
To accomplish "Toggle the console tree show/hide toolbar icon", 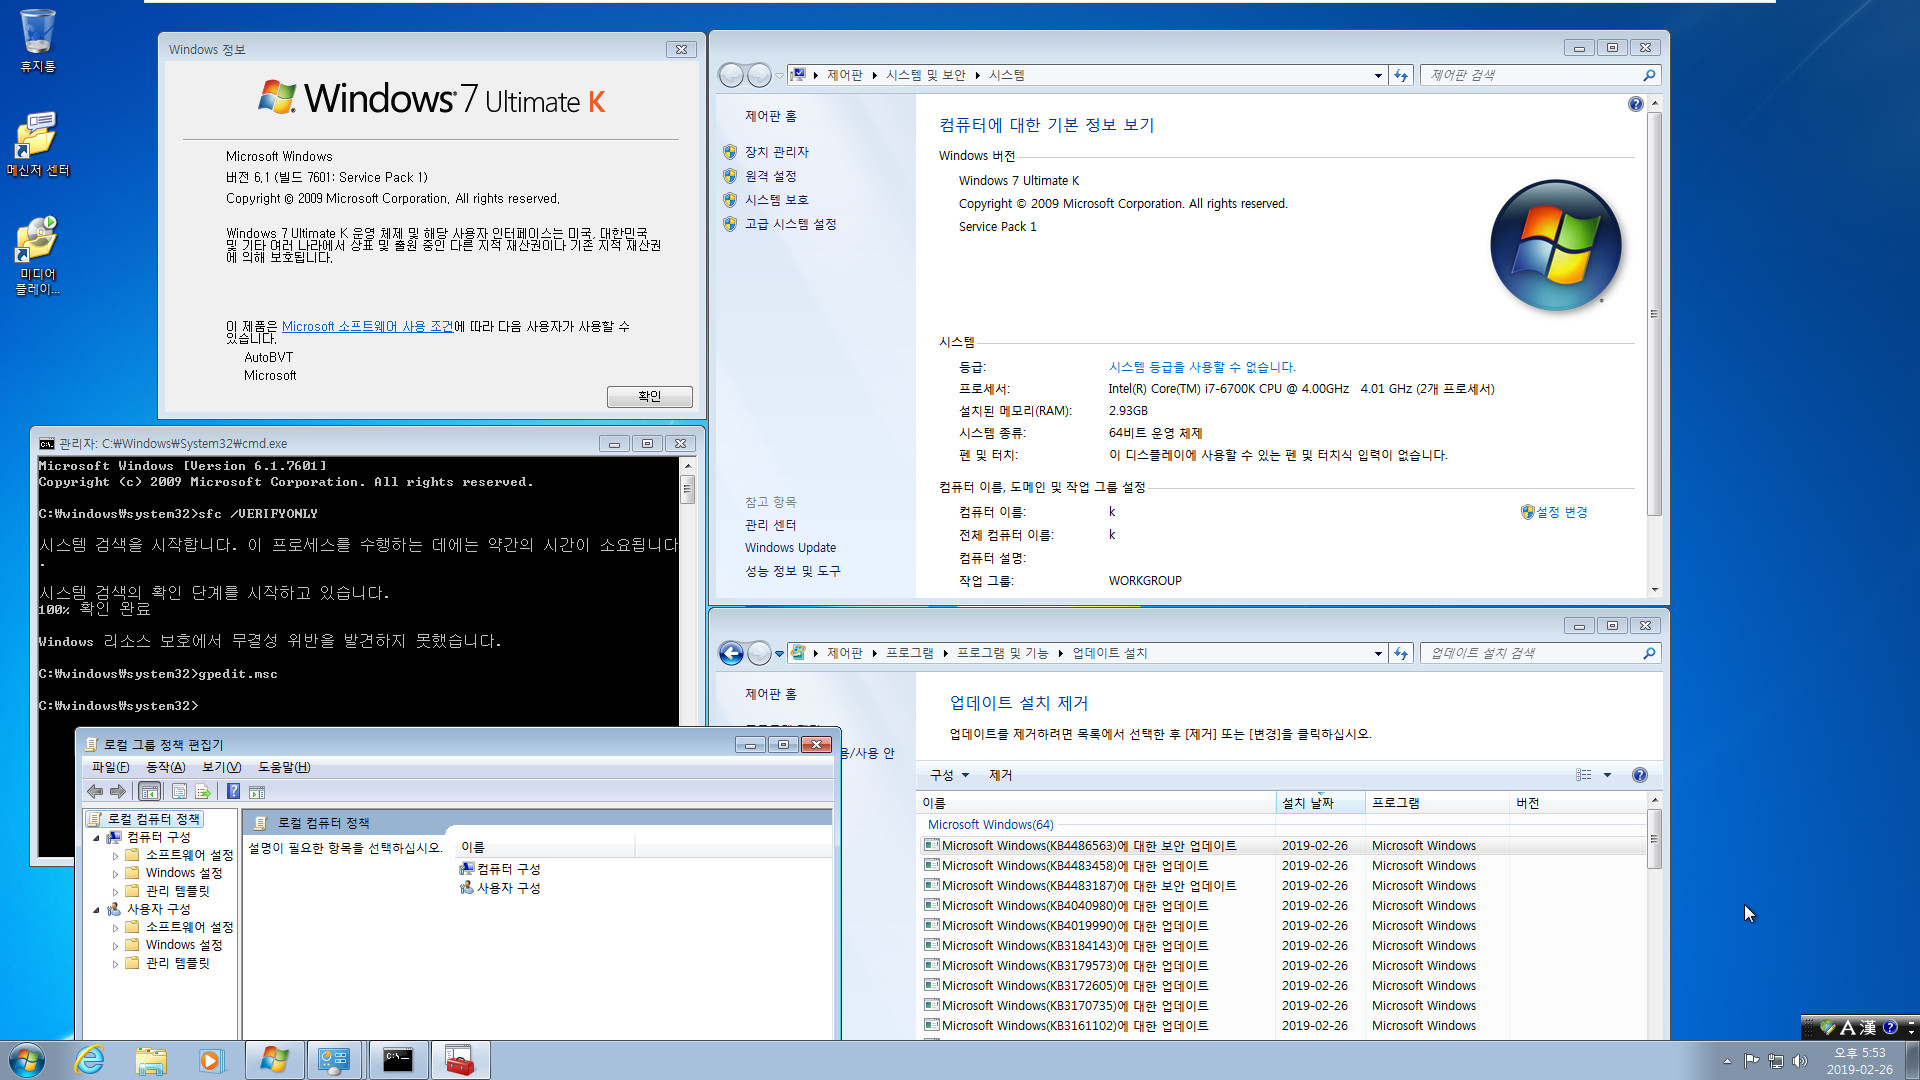I will (149, 792).
